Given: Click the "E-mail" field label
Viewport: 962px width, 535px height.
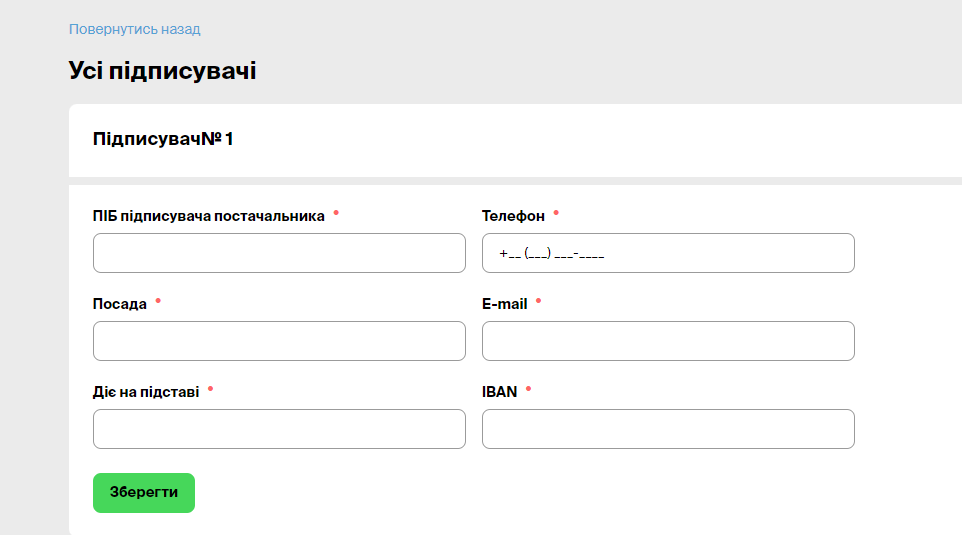Looking at the screenshot, I should click(504, 304).
